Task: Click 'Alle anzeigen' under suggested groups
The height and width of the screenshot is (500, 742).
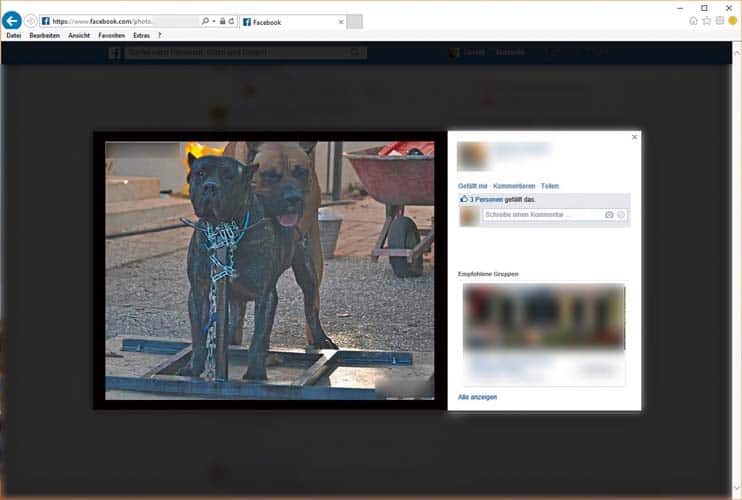Action: (x=477, y=397)
